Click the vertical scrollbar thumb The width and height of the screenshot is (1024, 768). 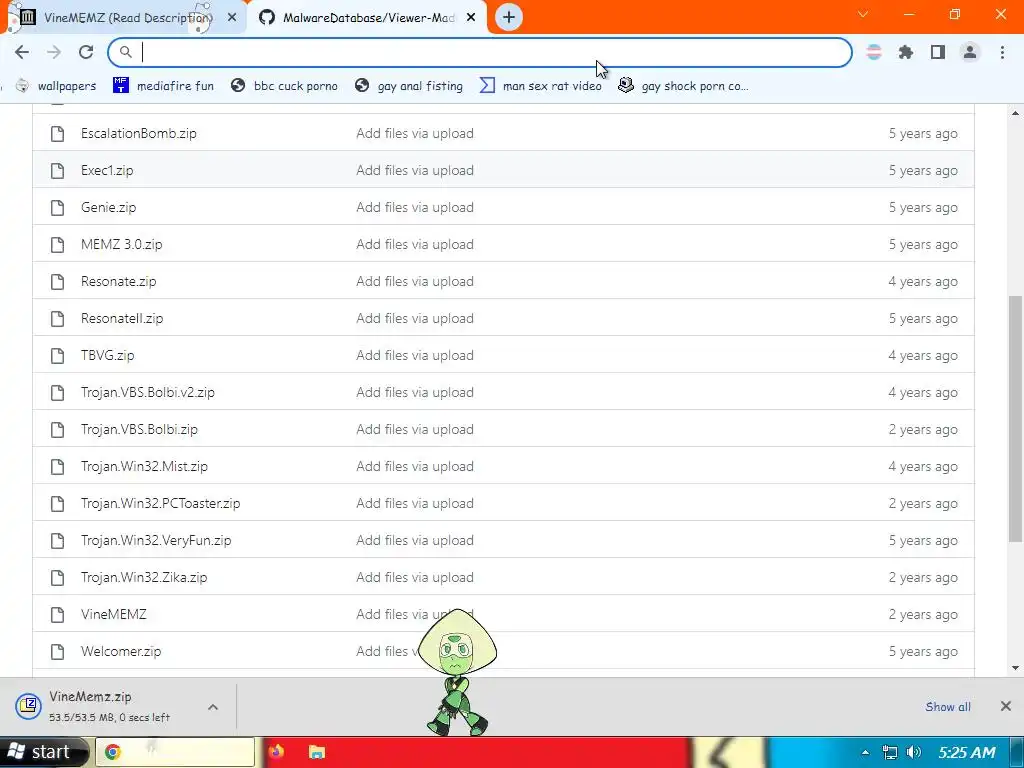coord(1015,418)
